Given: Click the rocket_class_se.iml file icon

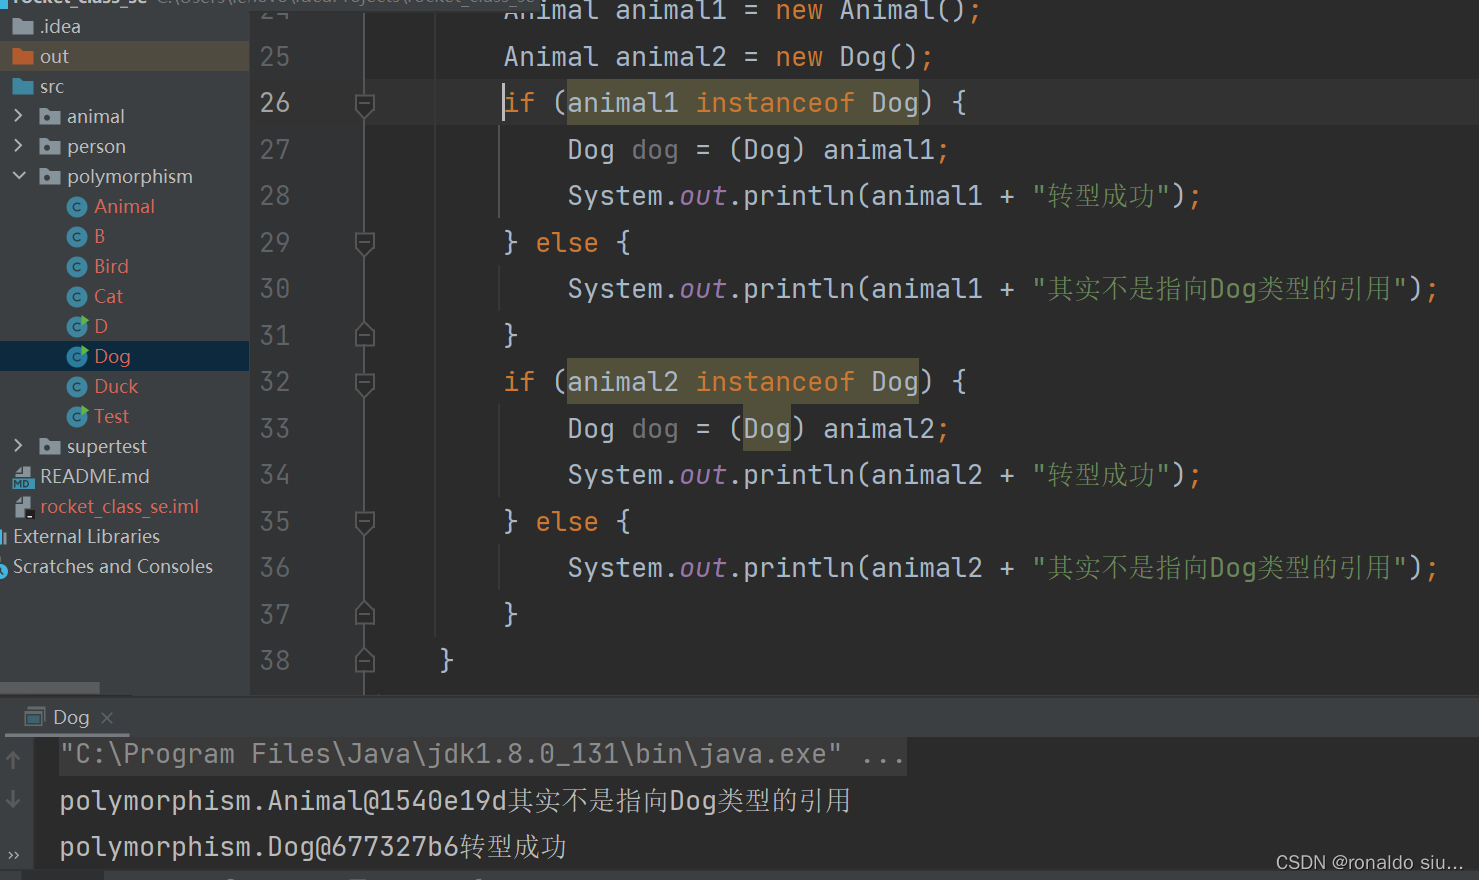Looking at the screenshot, I should [23, 507].
